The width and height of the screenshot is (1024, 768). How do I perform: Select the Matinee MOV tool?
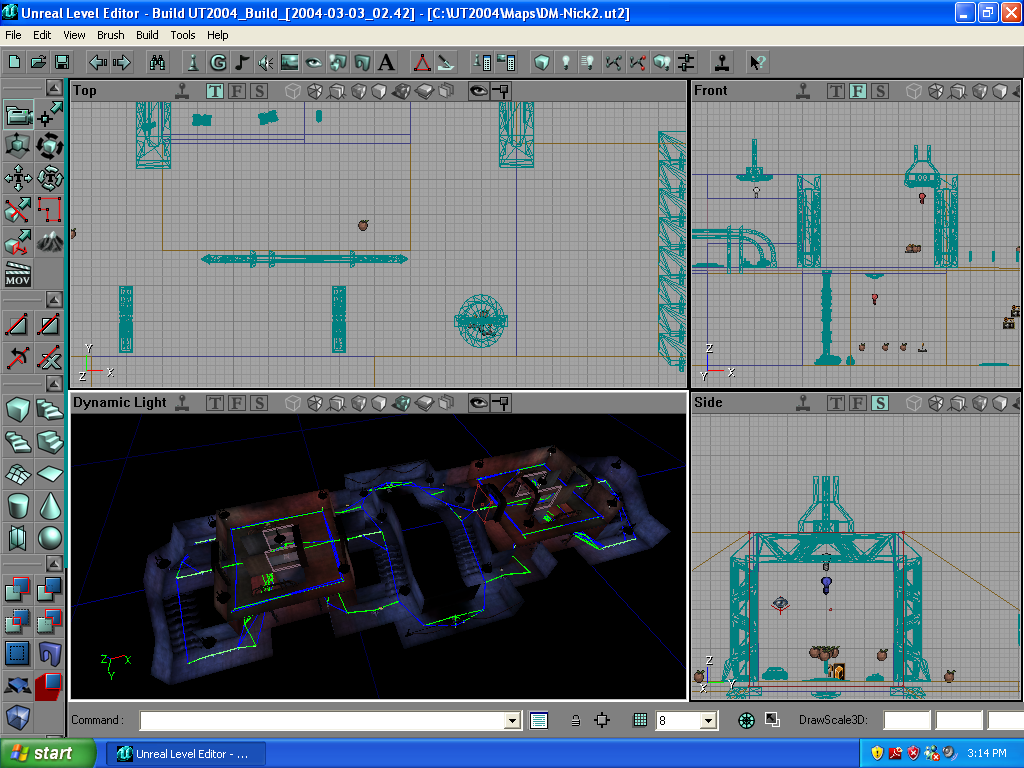(18, 274)
